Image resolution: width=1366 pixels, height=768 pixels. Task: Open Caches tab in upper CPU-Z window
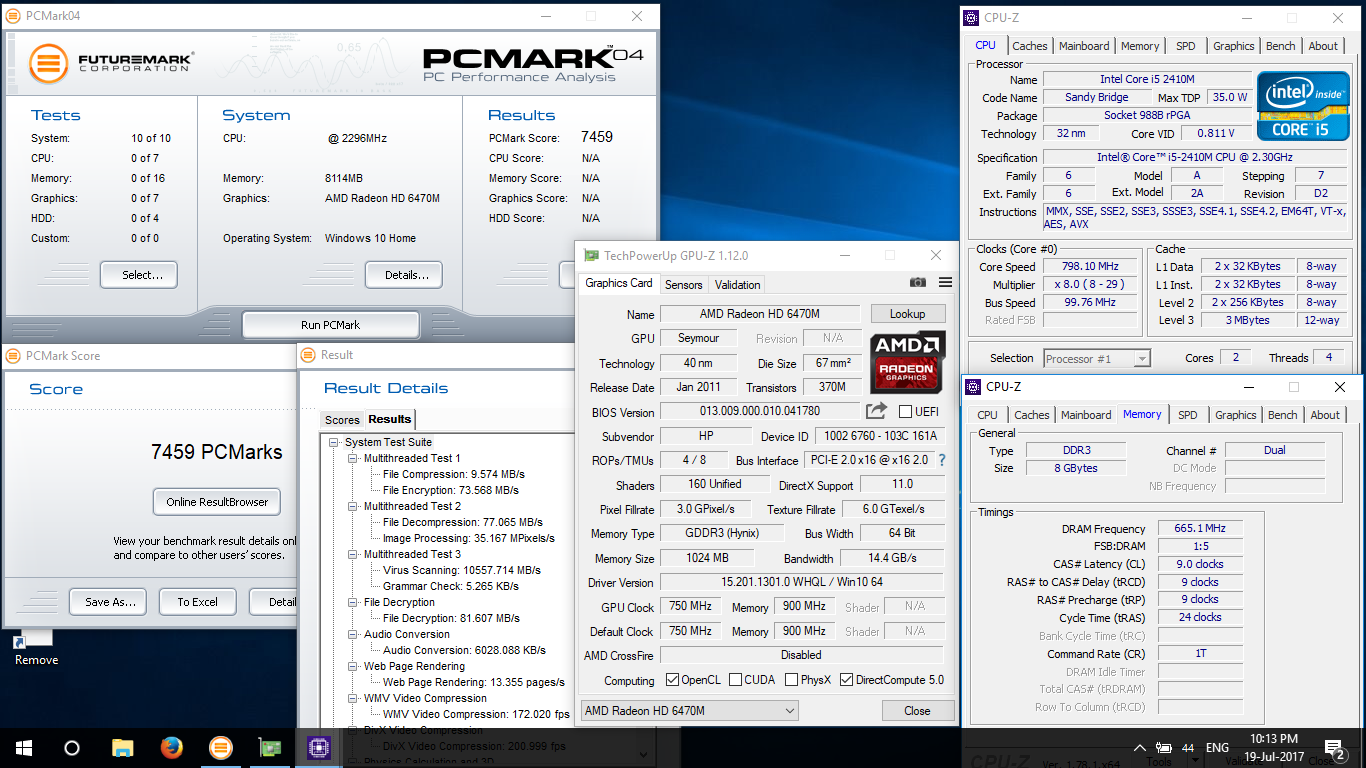tap(1030, 46)
